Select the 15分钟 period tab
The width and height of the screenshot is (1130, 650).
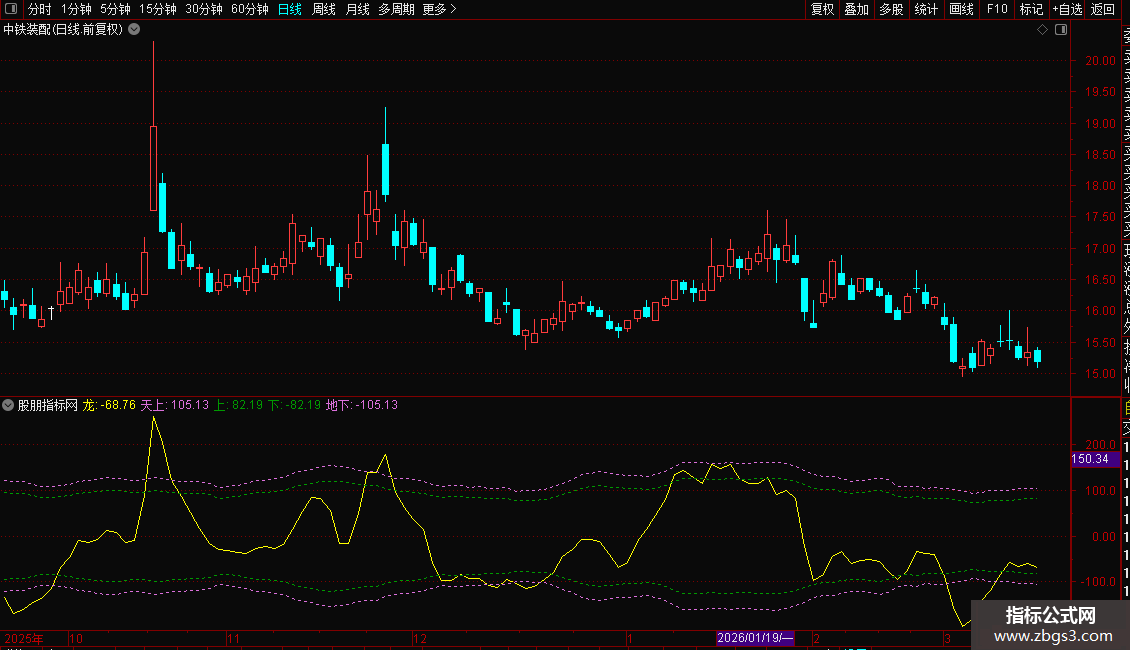click(158, 9)
